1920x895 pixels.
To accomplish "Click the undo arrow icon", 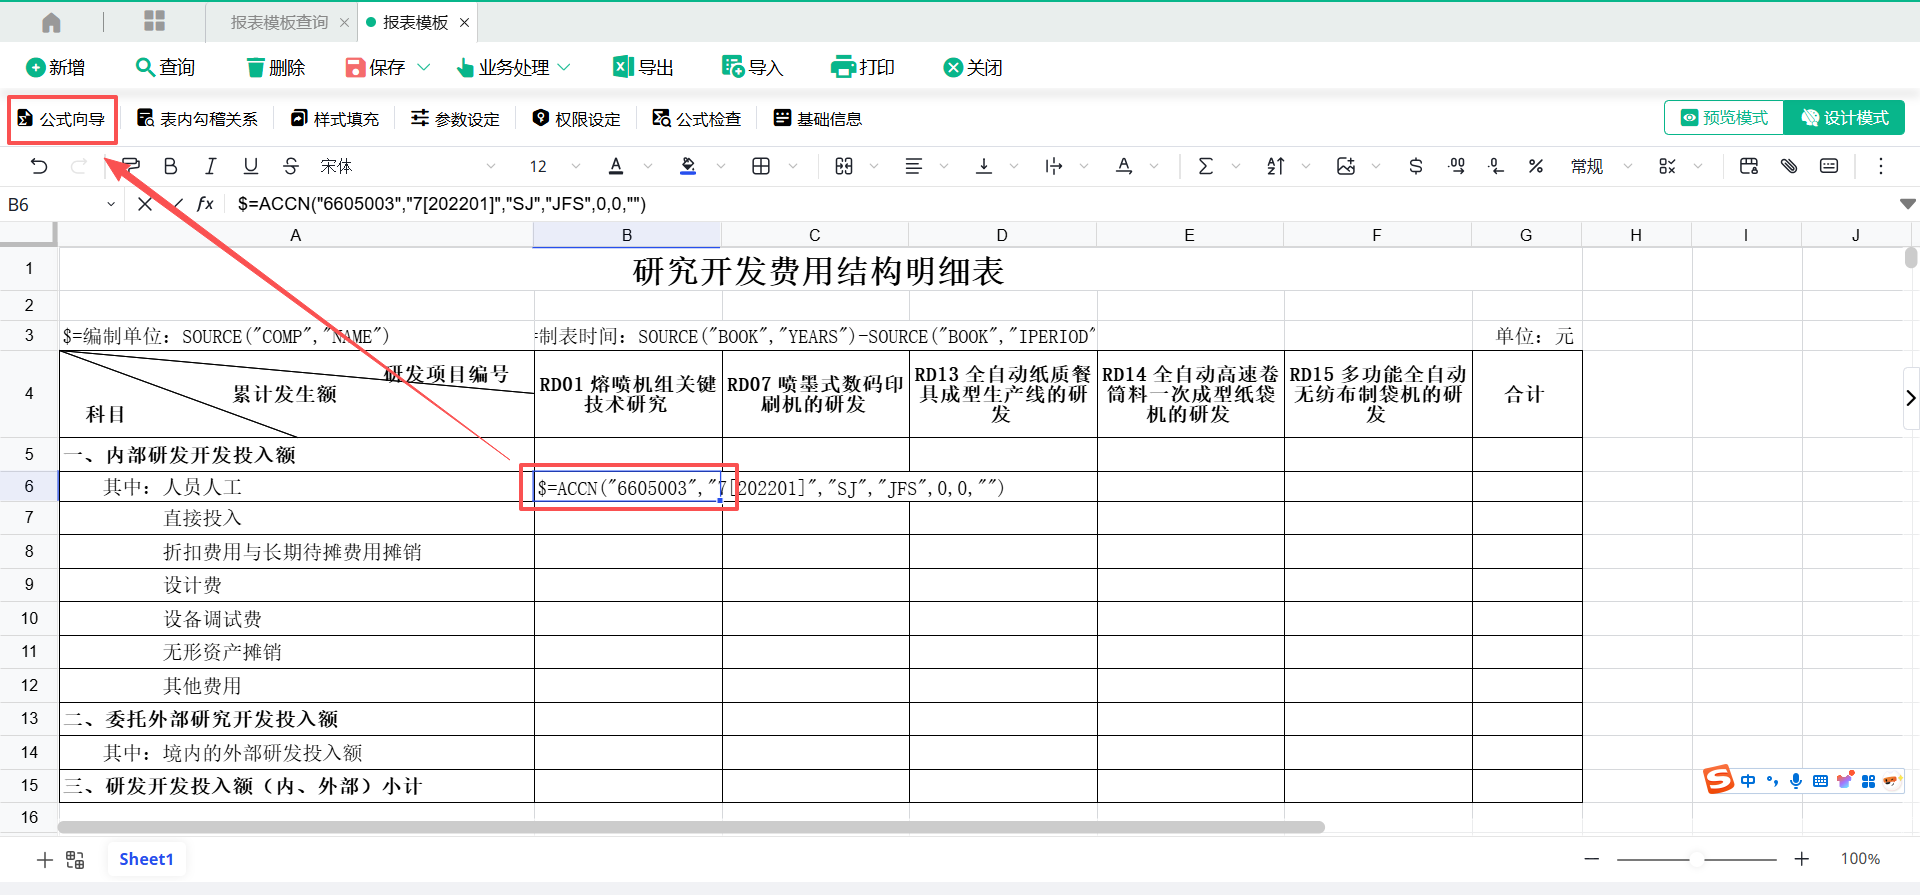I will click(x=39, y=166).
